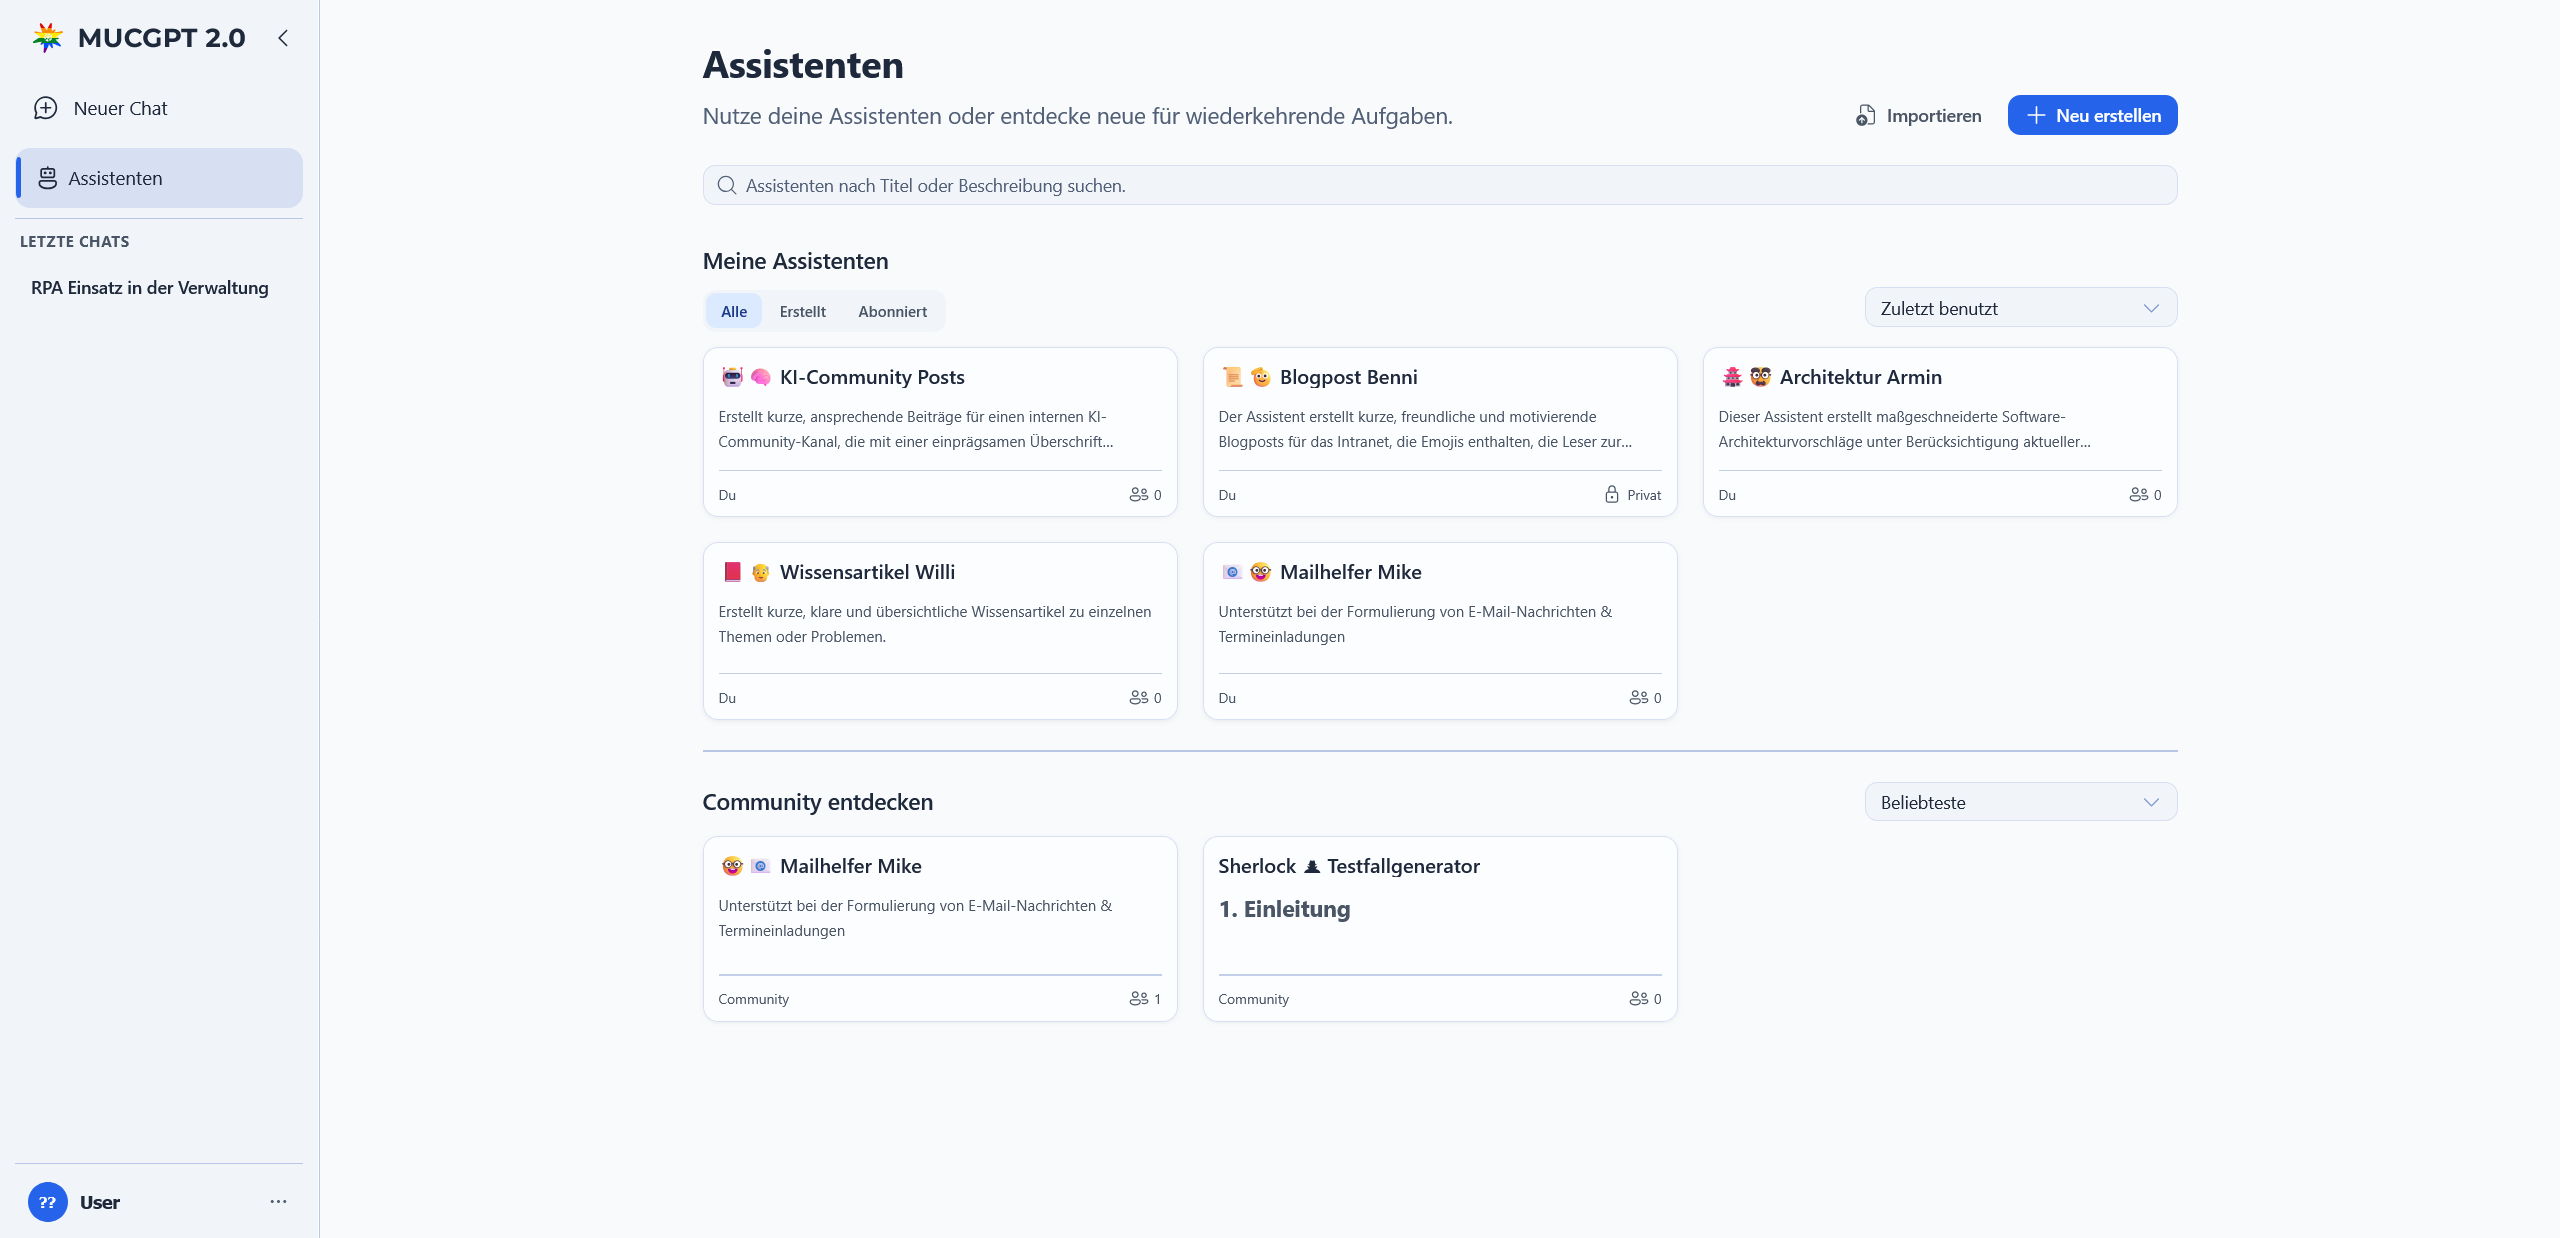Click the Assistenten robot icon in sidebar
Screen dimensions: 2560x1238
point(47,178)
